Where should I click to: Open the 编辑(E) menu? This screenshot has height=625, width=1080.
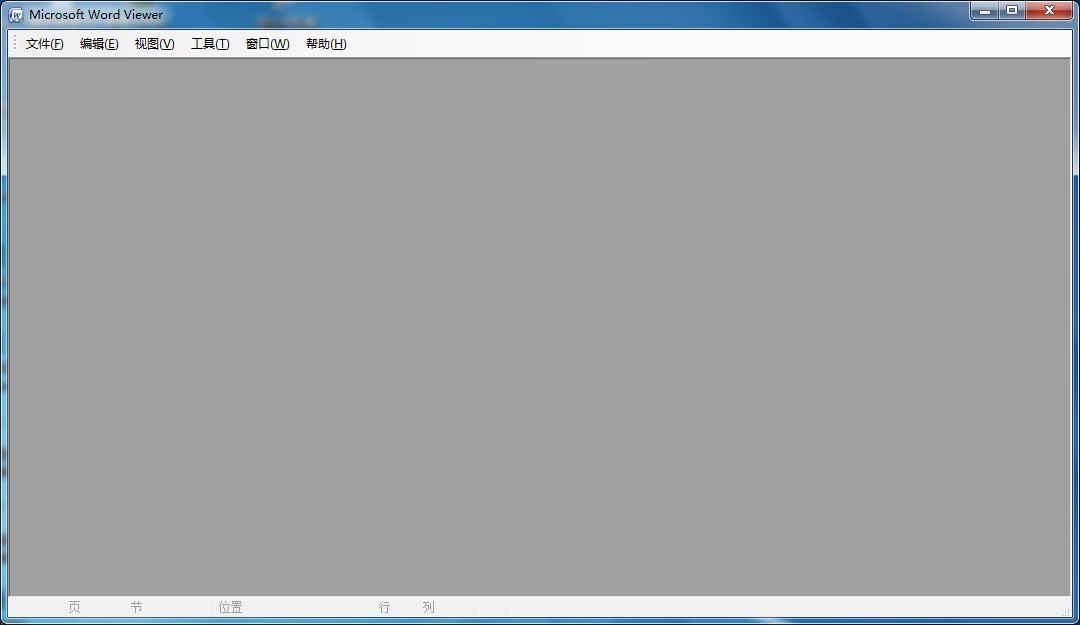tap(99, 44)
